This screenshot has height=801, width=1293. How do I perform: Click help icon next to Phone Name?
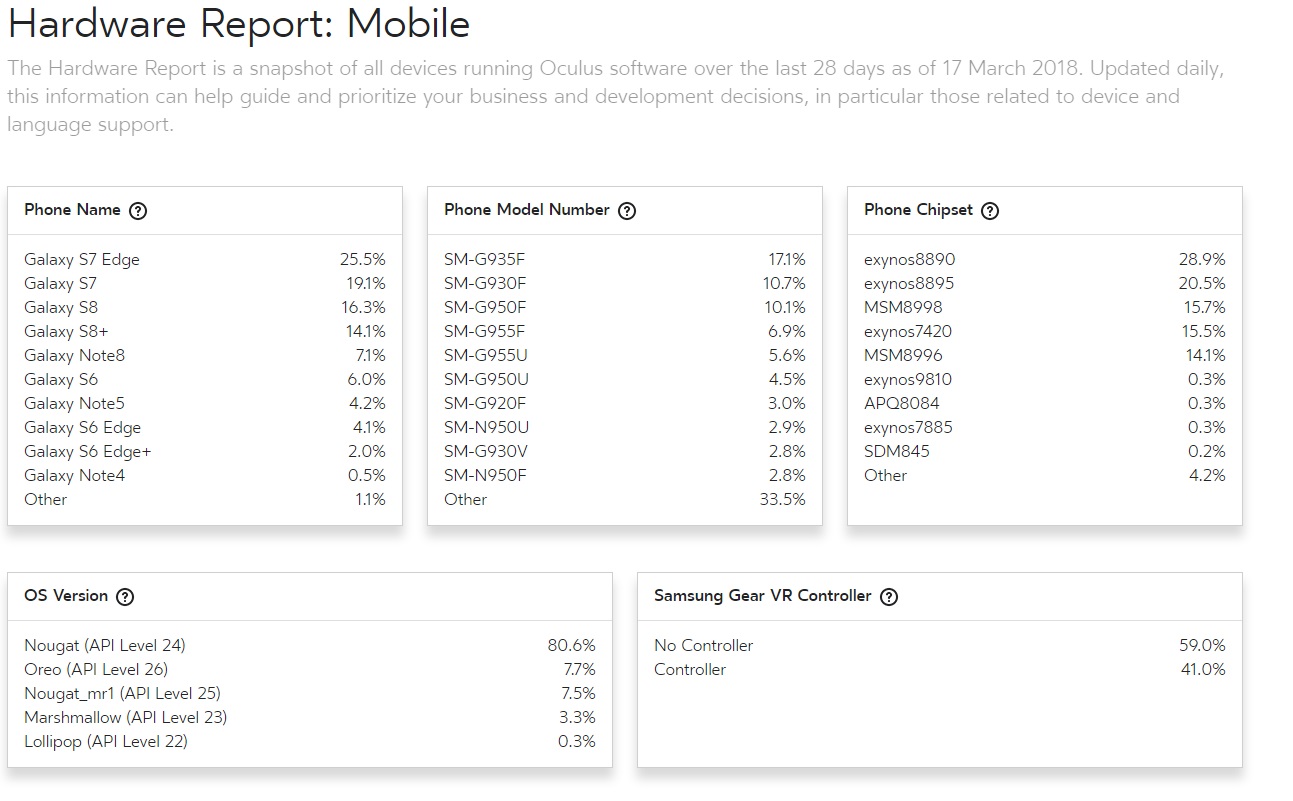click(139, 211)
